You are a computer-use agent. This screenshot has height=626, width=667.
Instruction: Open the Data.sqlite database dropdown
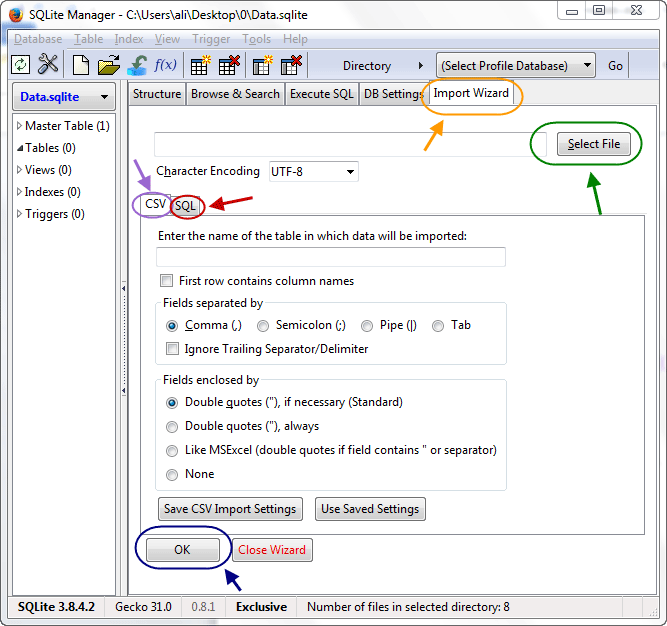pyautogui.click(x=64, y=97)
